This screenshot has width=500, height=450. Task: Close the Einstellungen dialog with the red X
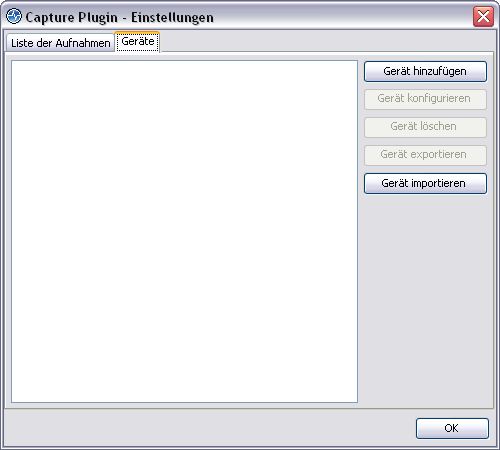point(483,16)
